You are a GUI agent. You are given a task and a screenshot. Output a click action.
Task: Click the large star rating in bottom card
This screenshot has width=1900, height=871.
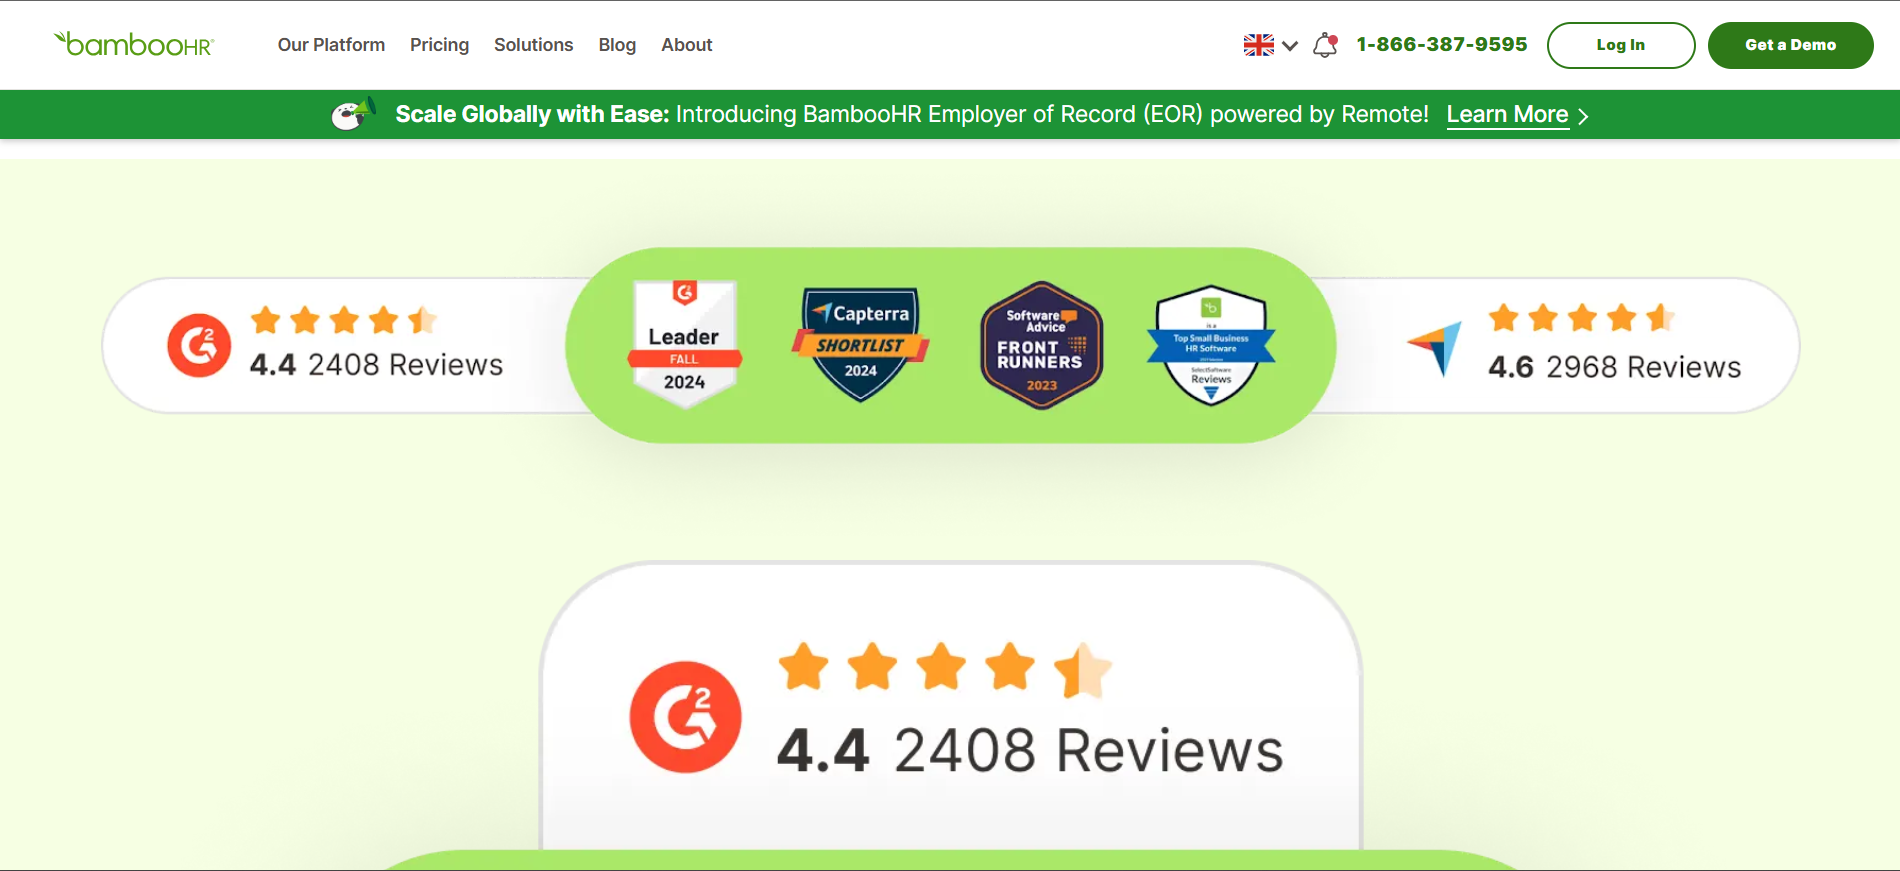(x=945, y=668)
